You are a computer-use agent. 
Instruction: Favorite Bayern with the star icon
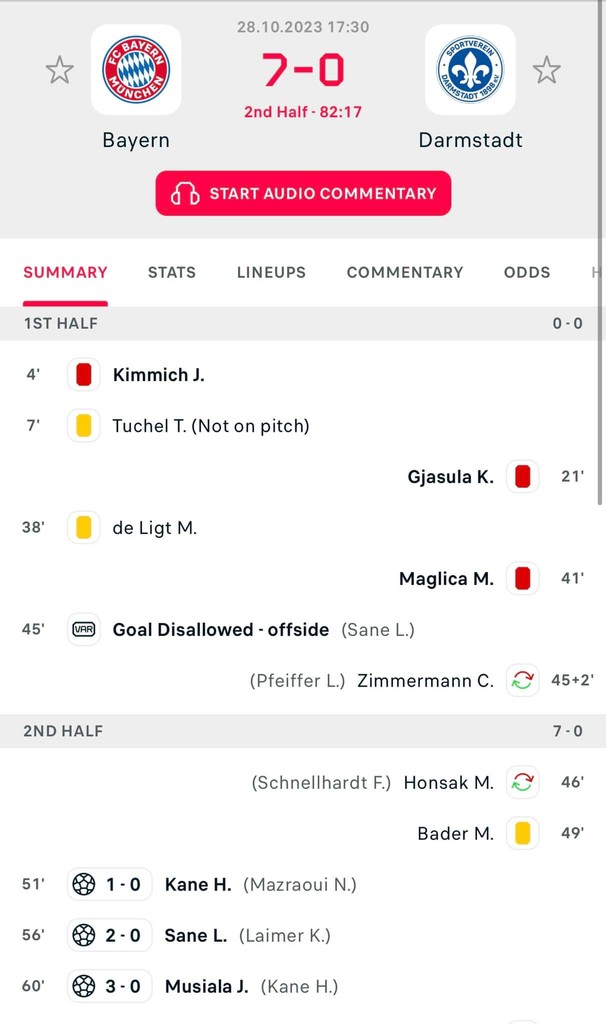(x=60, y=70)
